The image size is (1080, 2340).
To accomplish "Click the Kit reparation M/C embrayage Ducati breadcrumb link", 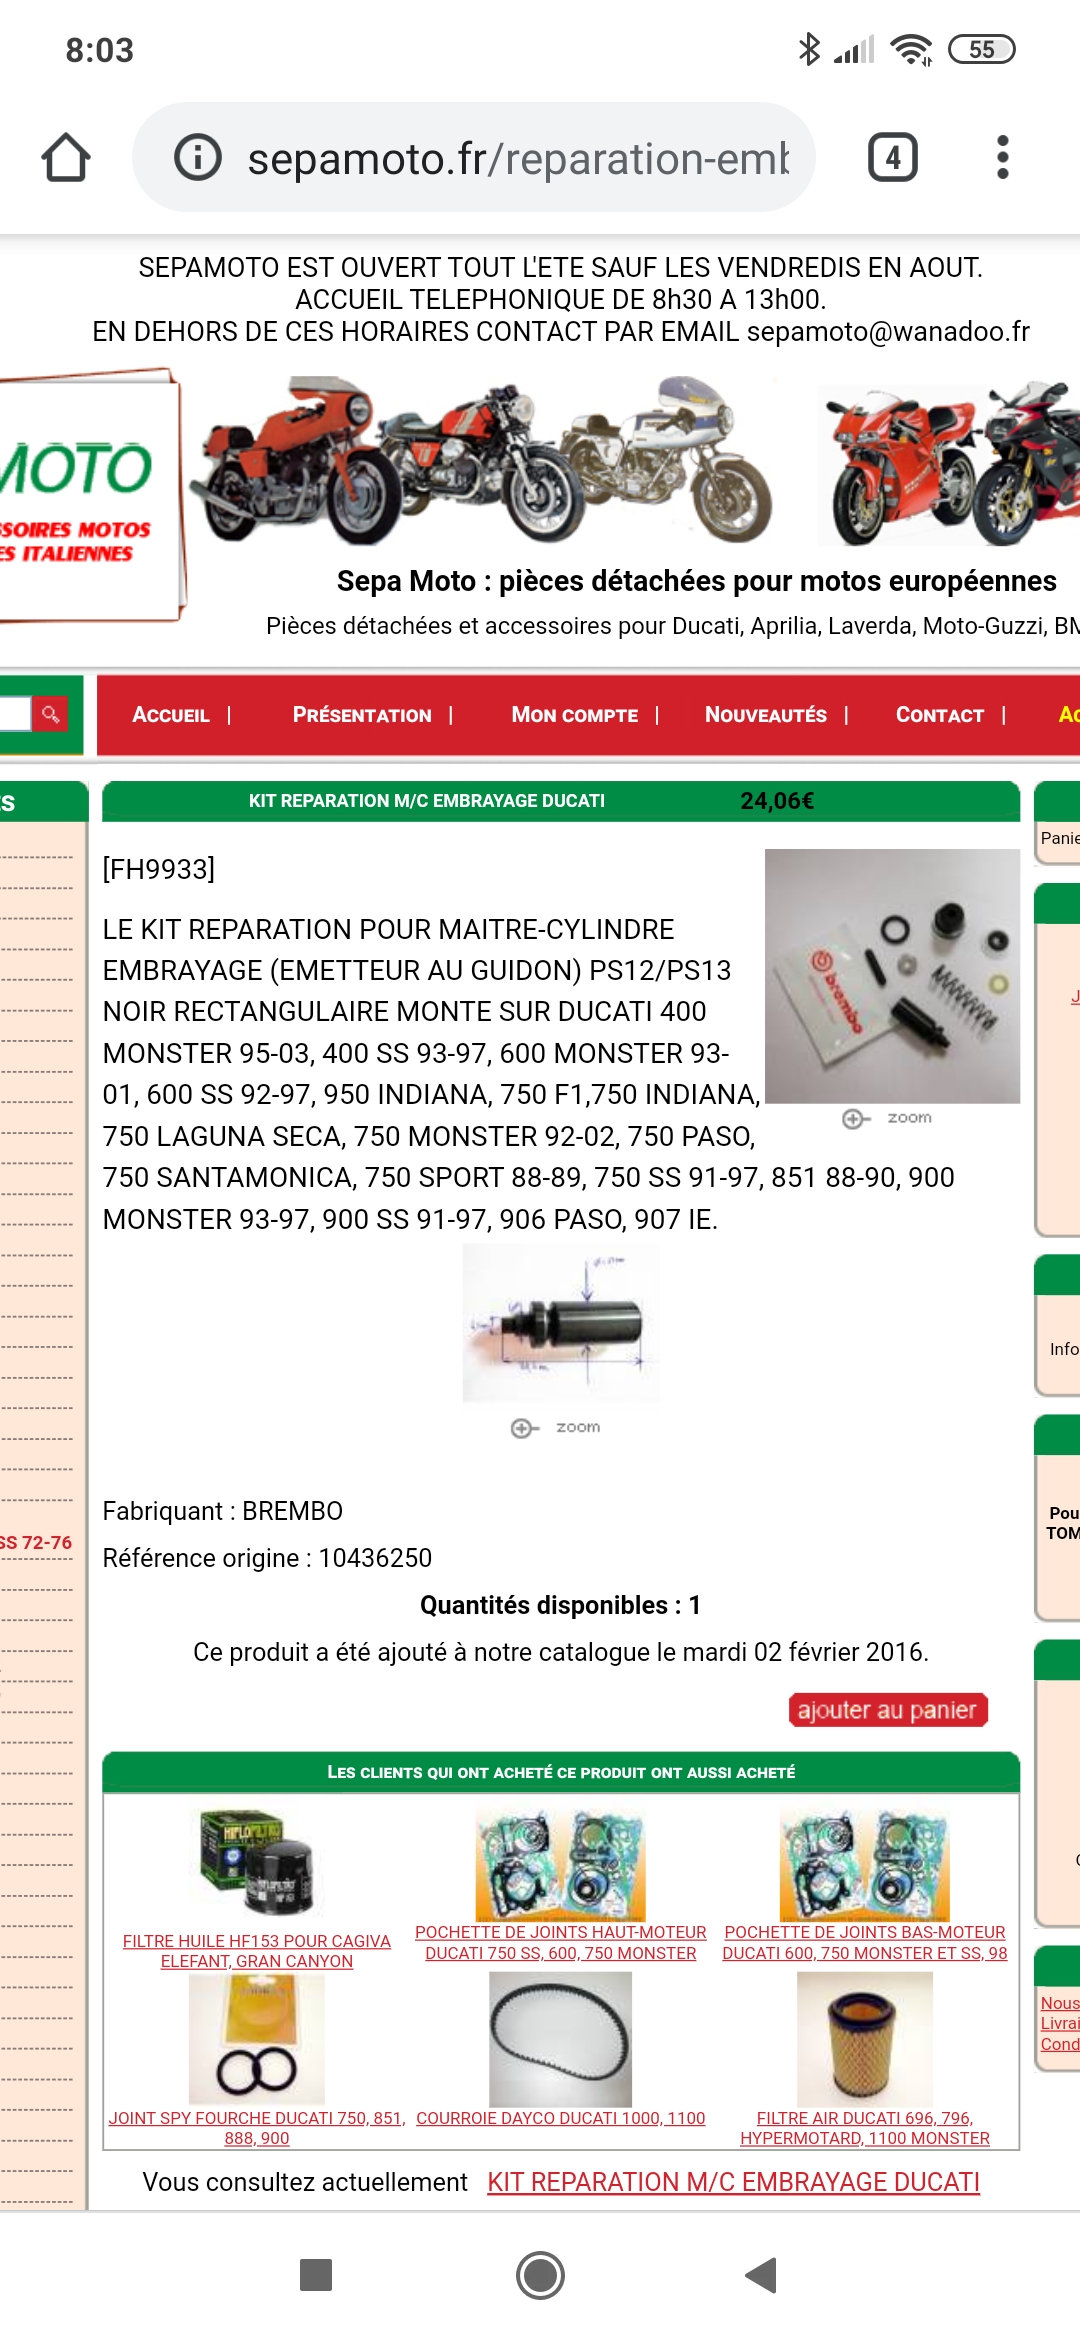I will pyautogui.click(x=733, y=2182).
